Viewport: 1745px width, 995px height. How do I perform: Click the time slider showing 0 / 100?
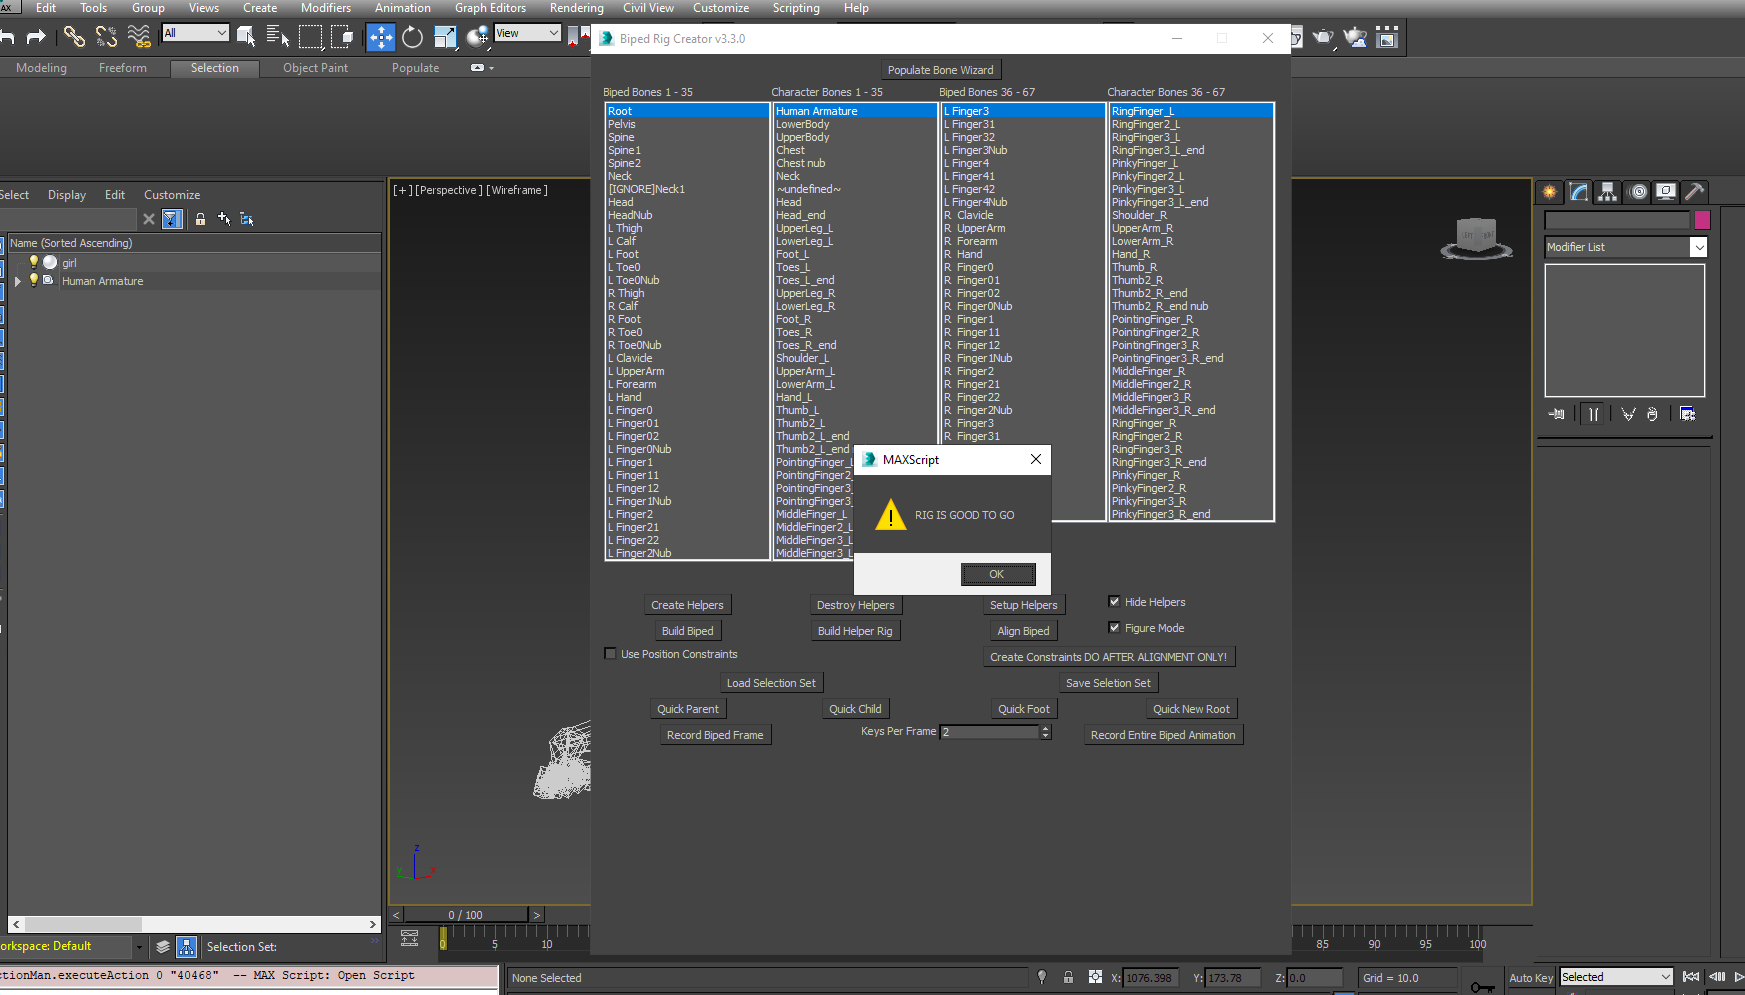(466, 914)
